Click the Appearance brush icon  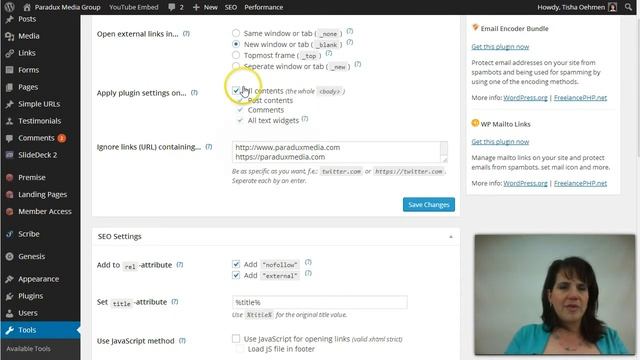[x=9, y=279]
